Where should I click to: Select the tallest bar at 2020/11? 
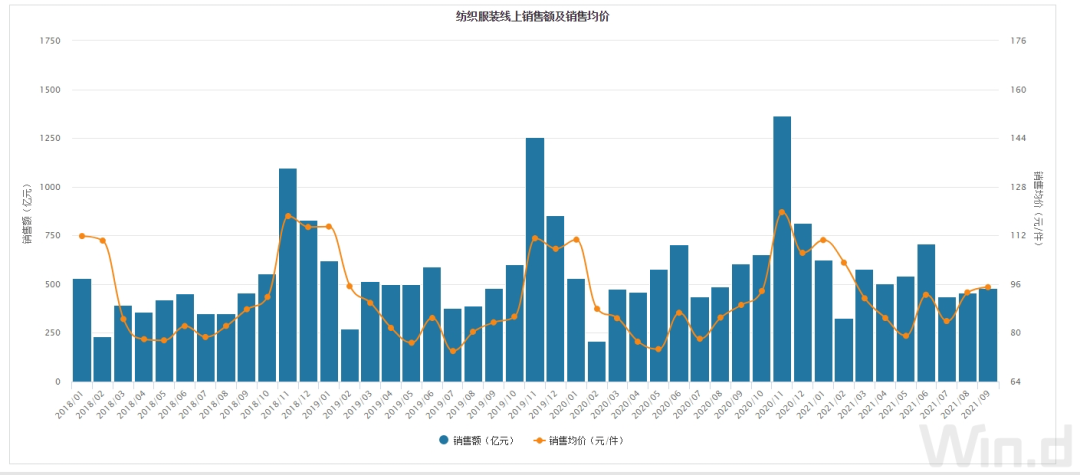point(782,250)
